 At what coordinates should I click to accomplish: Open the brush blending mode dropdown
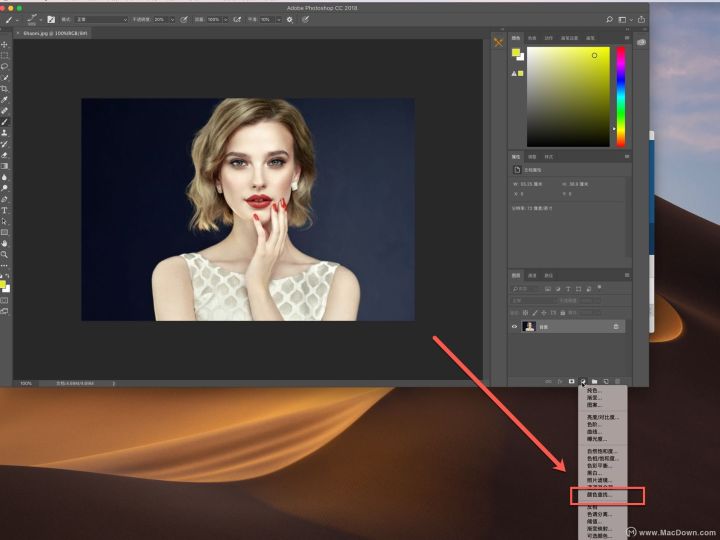coord(101,20)
